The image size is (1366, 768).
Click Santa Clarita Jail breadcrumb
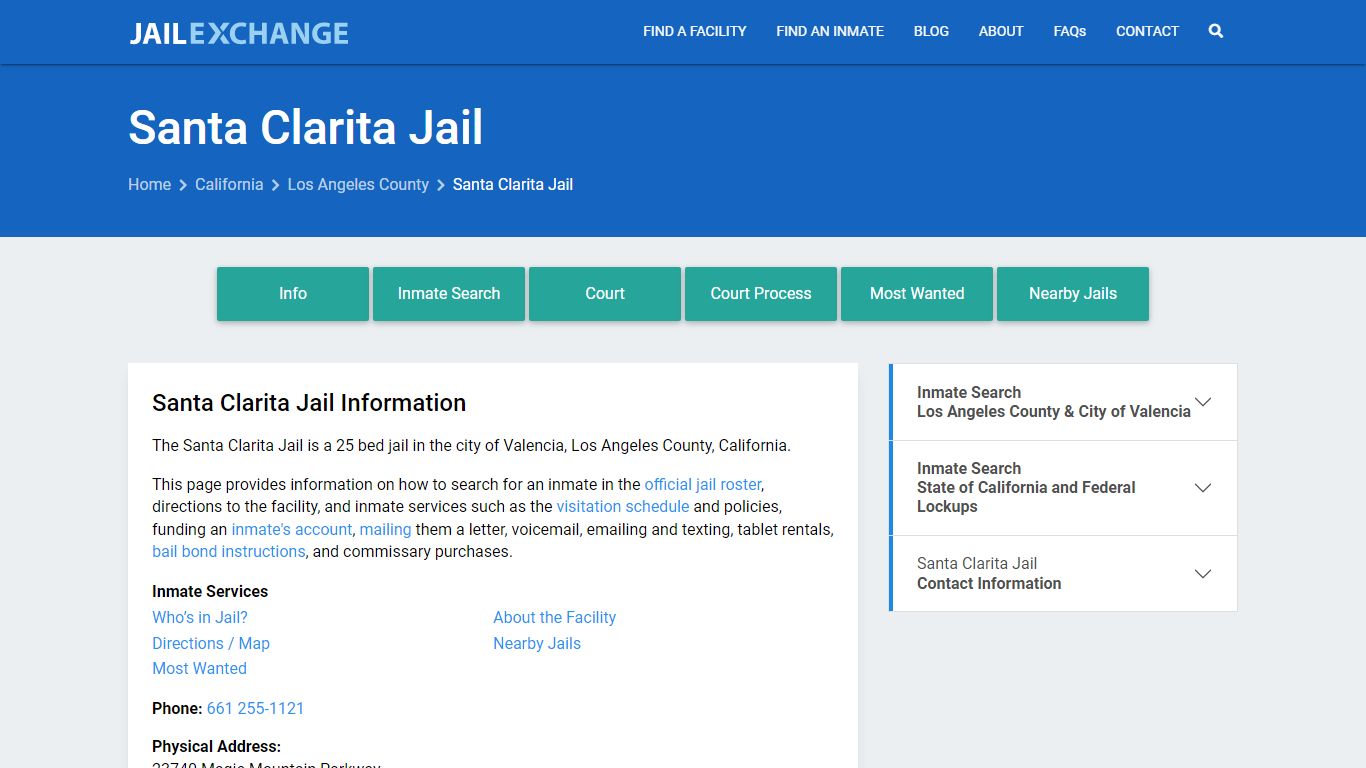pos(513,184)
